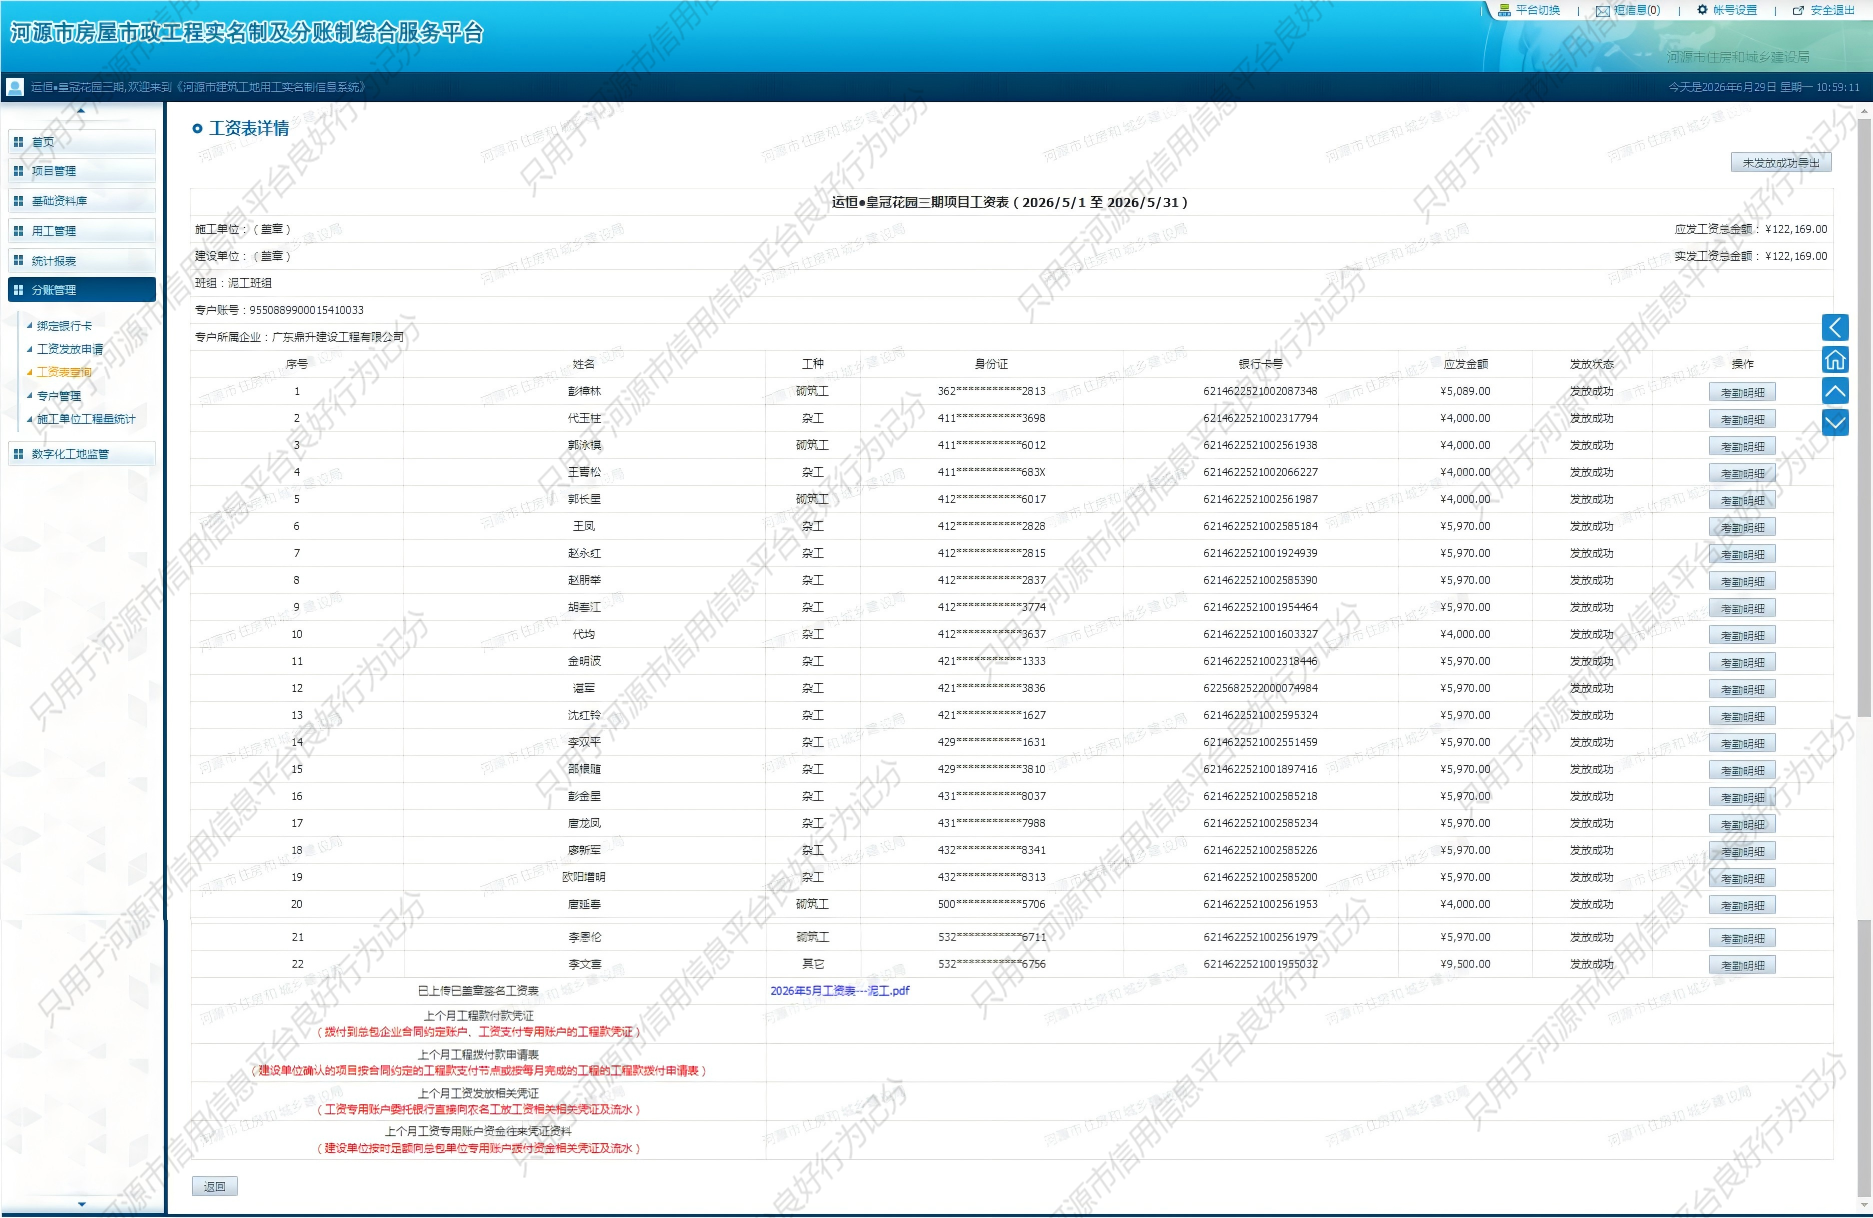
Task: Select 绑定银行卡 in the sidebar tree
Action: [64, 326]
